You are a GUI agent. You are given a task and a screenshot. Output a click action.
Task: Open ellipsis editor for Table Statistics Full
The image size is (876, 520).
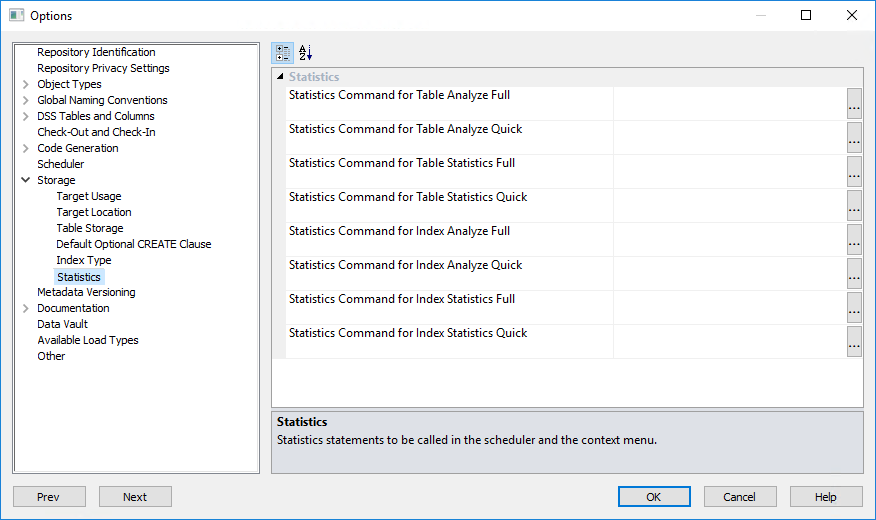(x=854, y=171)
